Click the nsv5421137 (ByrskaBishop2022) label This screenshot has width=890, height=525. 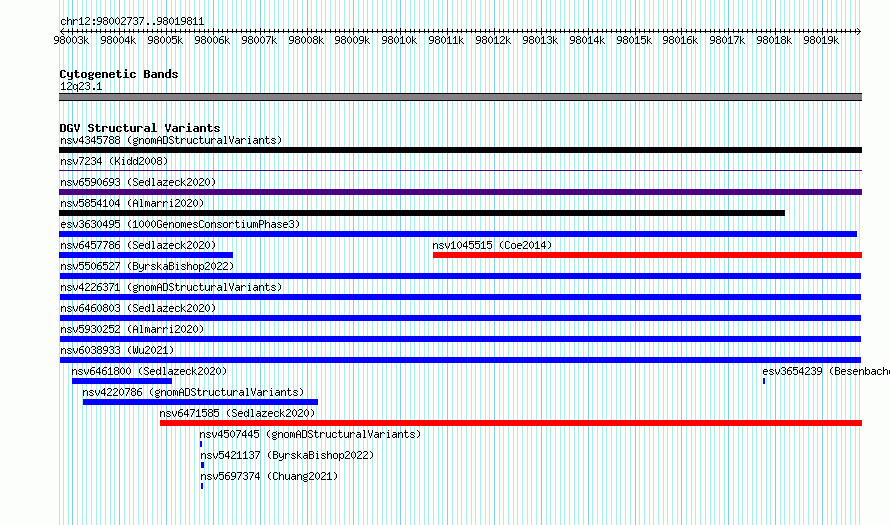[287, 455]
